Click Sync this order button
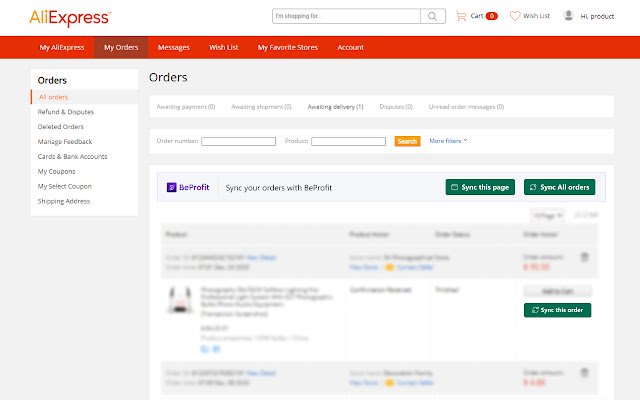This screenshot has height=400, width=640. tap(557, 310)
